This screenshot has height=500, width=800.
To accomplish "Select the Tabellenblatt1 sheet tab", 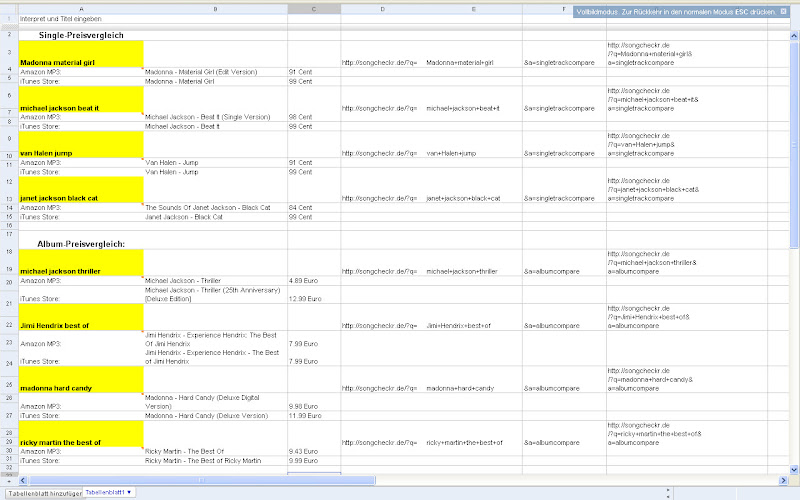I will (x=105, y=492).
